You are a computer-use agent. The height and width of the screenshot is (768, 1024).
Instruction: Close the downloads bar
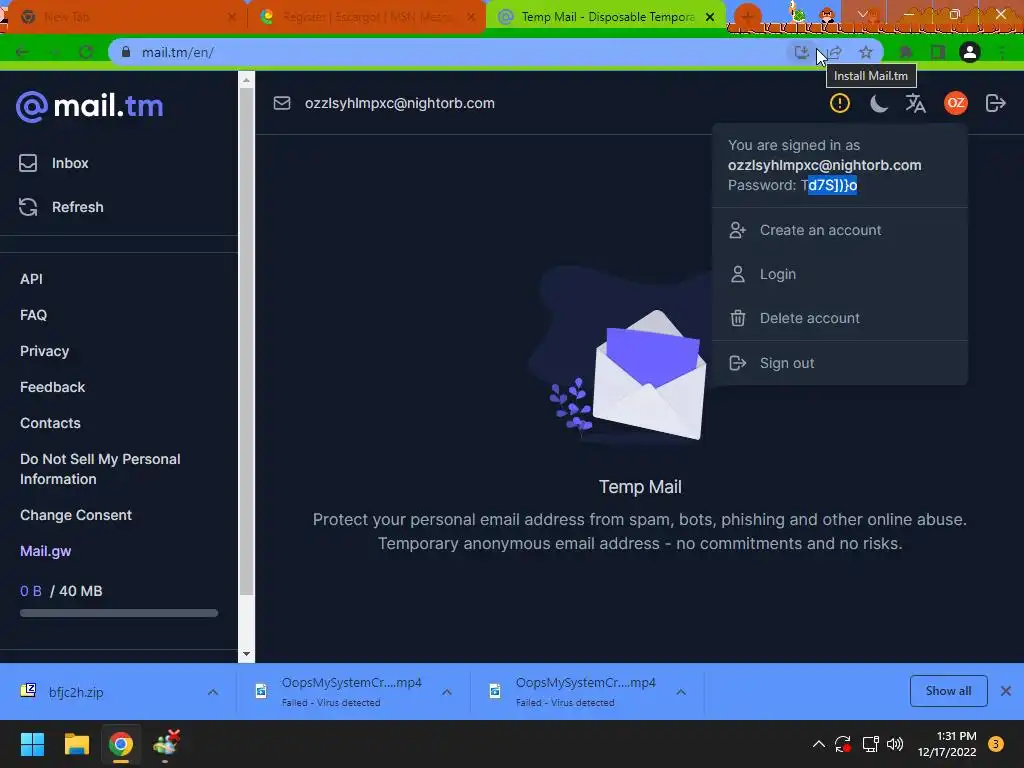[x=1006, y=691]
